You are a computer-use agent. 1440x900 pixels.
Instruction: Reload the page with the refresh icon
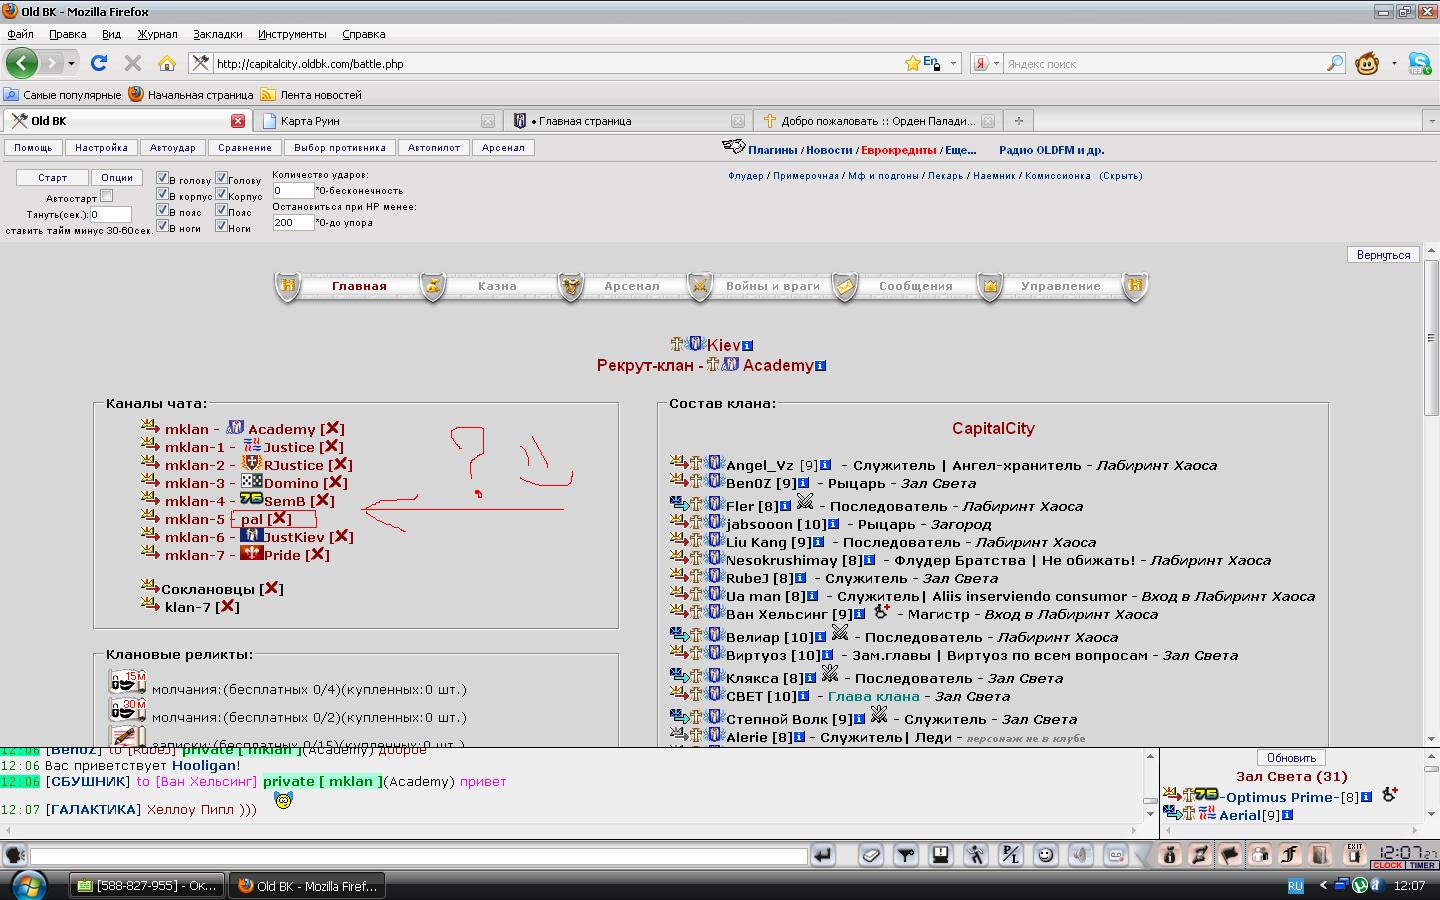coord(99,63)
